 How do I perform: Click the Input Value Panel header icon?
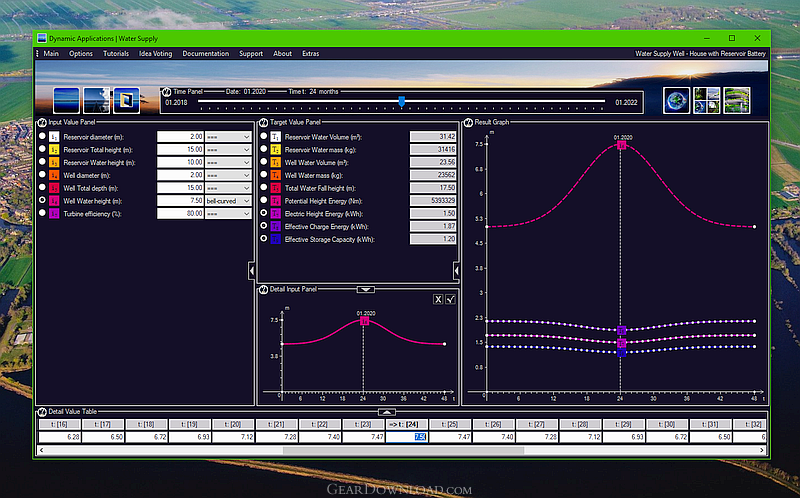(x=42, y=122)
